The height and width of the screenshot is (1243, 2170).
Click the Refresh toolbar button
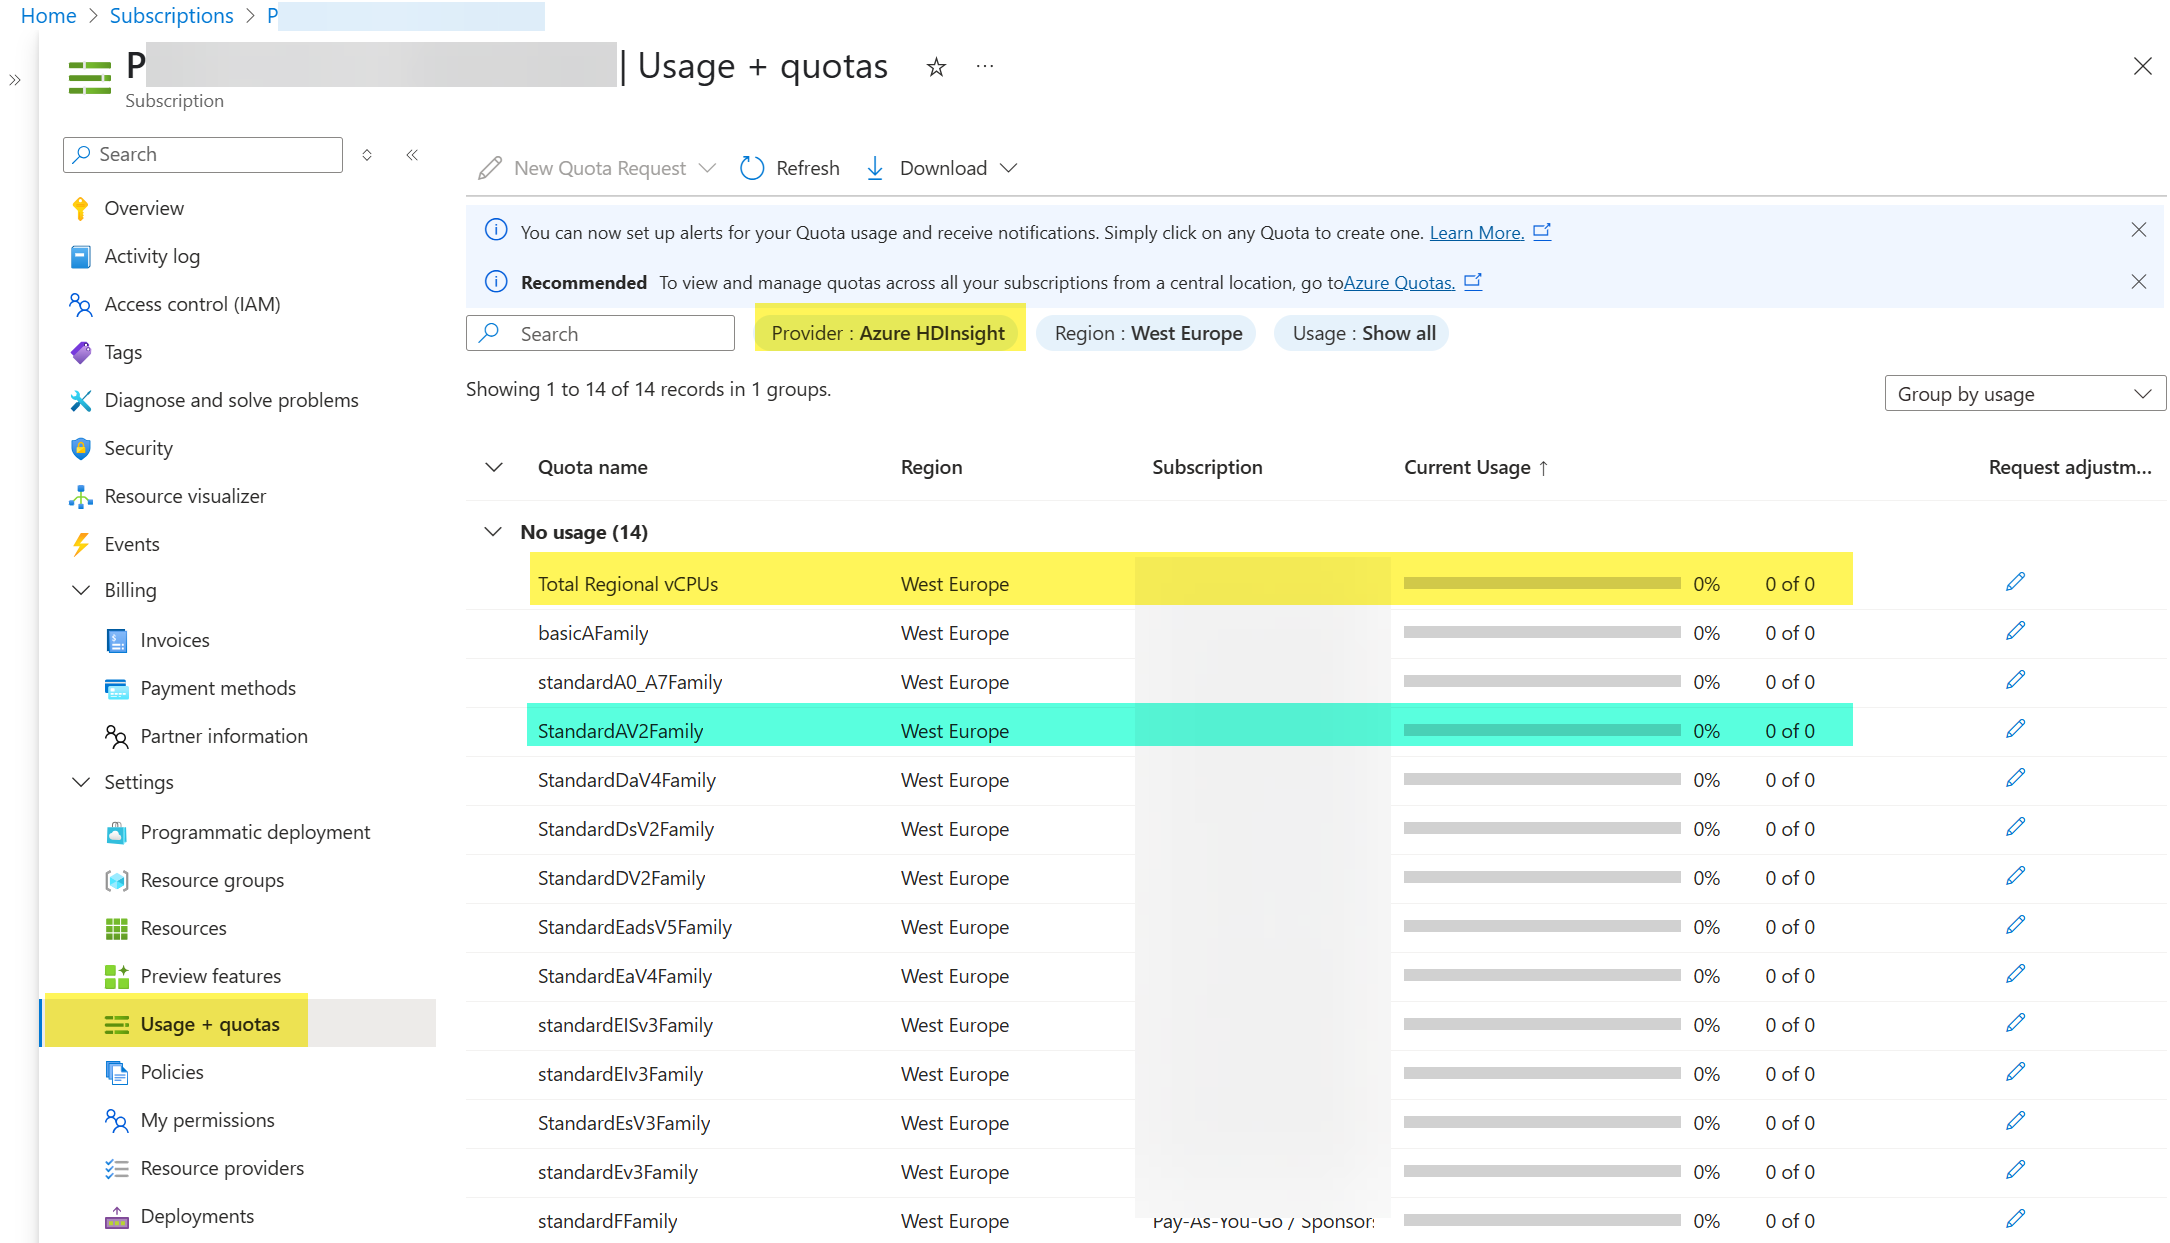point(790,168)
